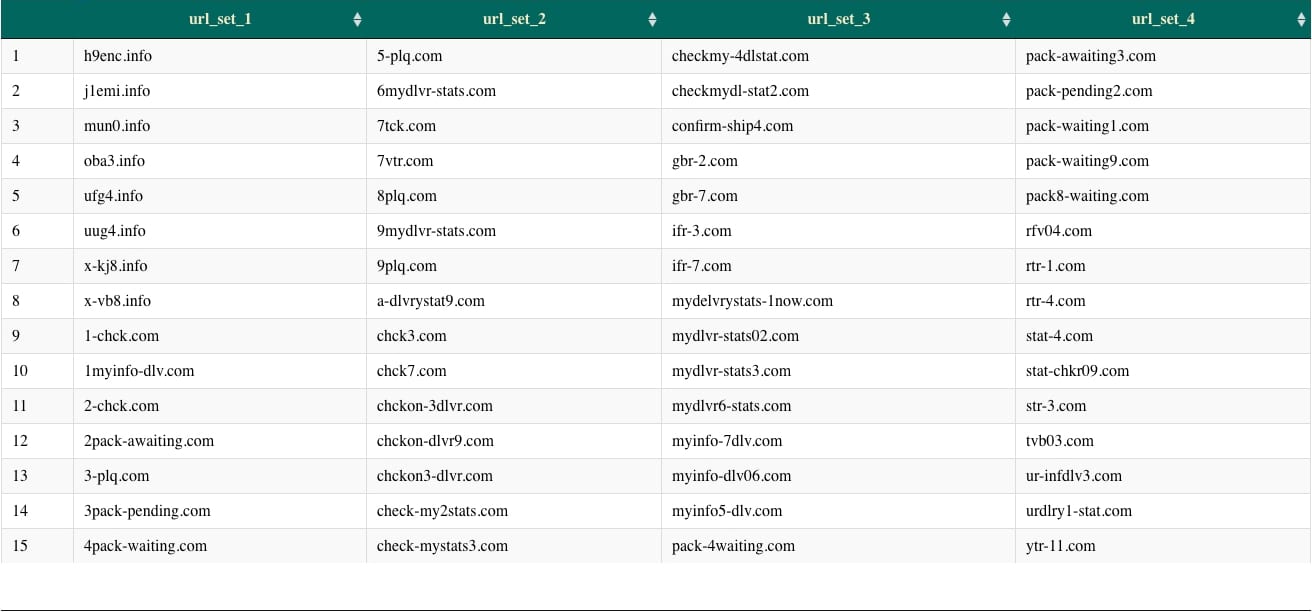
Task: Select the url_set_4 column header
Action: coord(1163,18)
